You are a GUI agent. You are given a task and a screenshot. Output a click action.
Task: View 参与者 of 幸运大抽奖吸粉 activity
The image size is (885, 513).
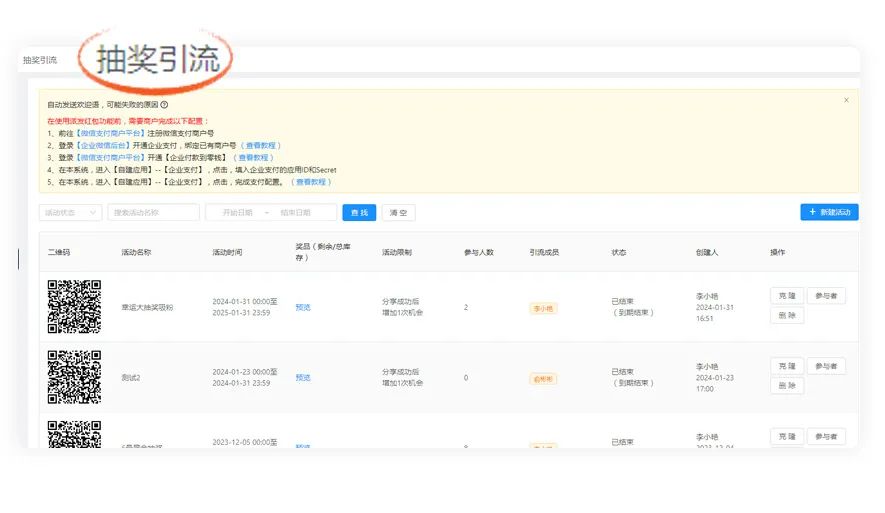[x=826, y=296]
